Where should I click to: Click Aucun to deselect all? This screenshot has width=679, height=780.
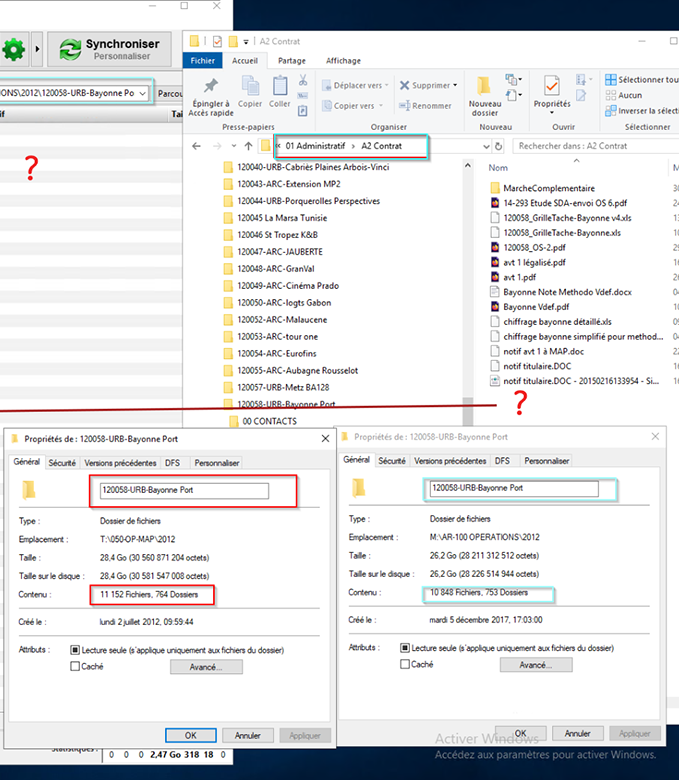click(624, 95)
